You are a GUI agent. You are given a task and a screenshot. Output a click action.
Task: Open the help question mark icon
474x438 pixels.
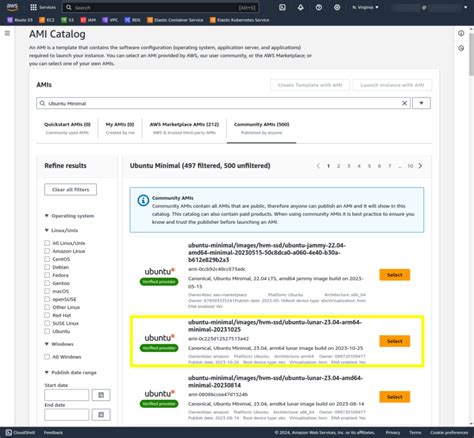(319, 7)
